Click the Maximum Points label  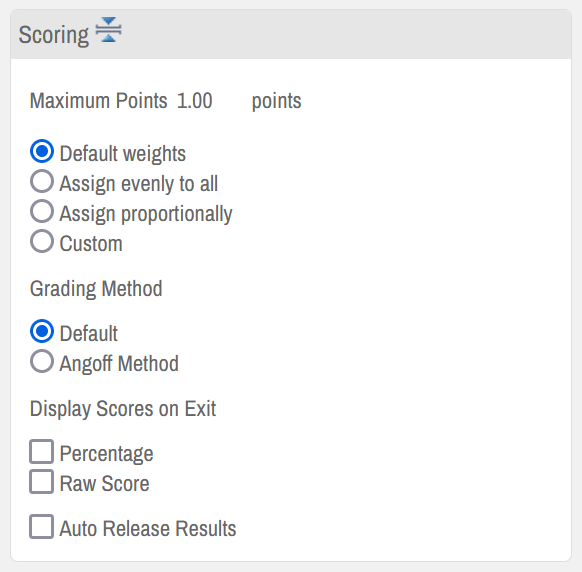click(x=98, y=101)
